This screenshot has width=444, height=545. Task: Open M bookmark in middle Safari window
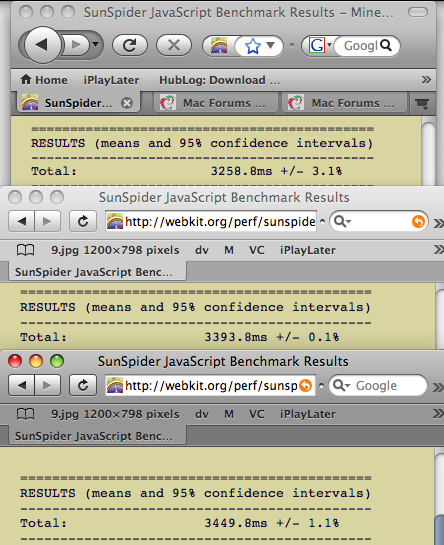pyautogui.click(x=229, y=250)
